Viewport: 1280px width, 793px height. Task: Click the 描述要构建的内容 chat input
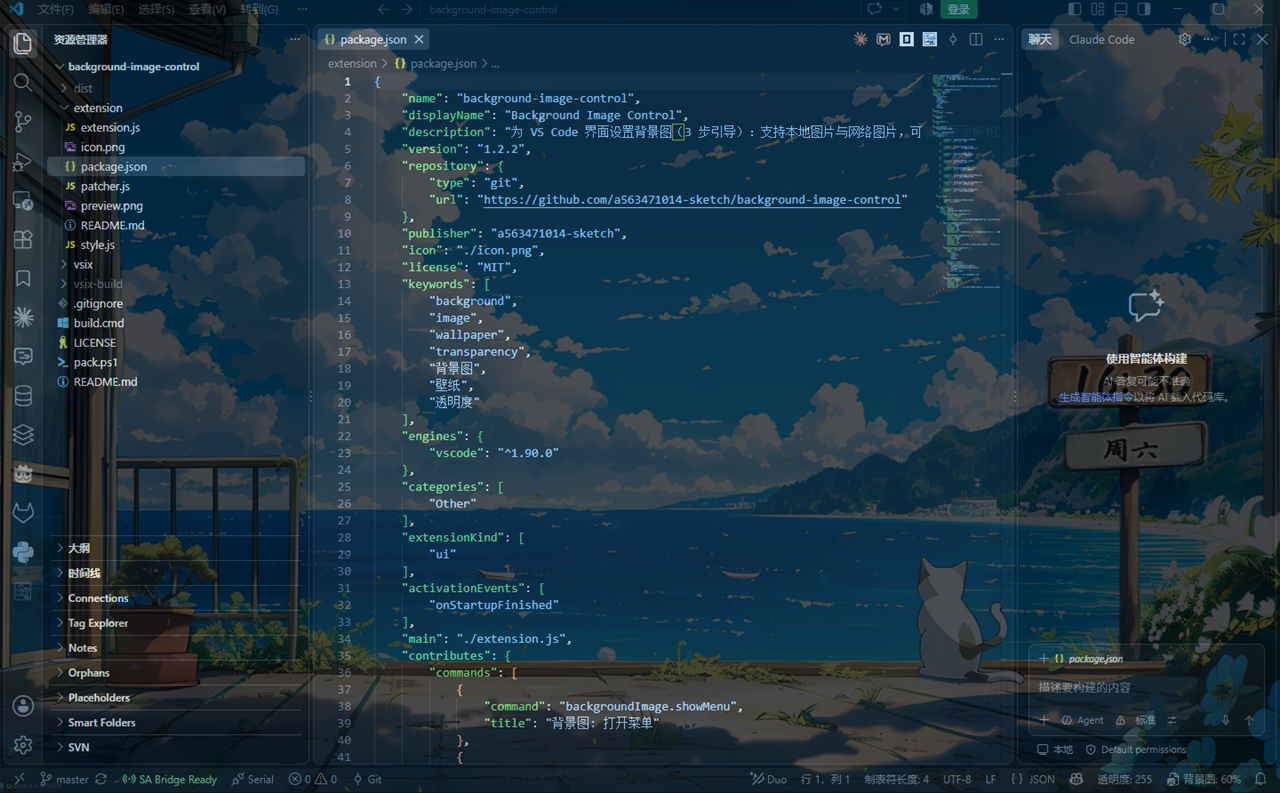click(x=1144, y=687)
